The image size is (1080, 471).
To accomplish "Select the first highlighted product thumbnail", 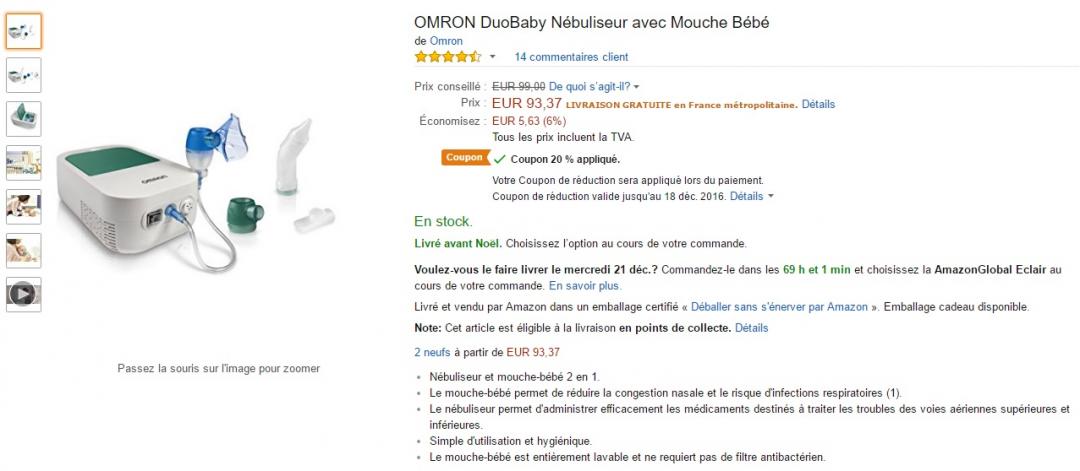I will pyautogui.click(x=24, y=31).
